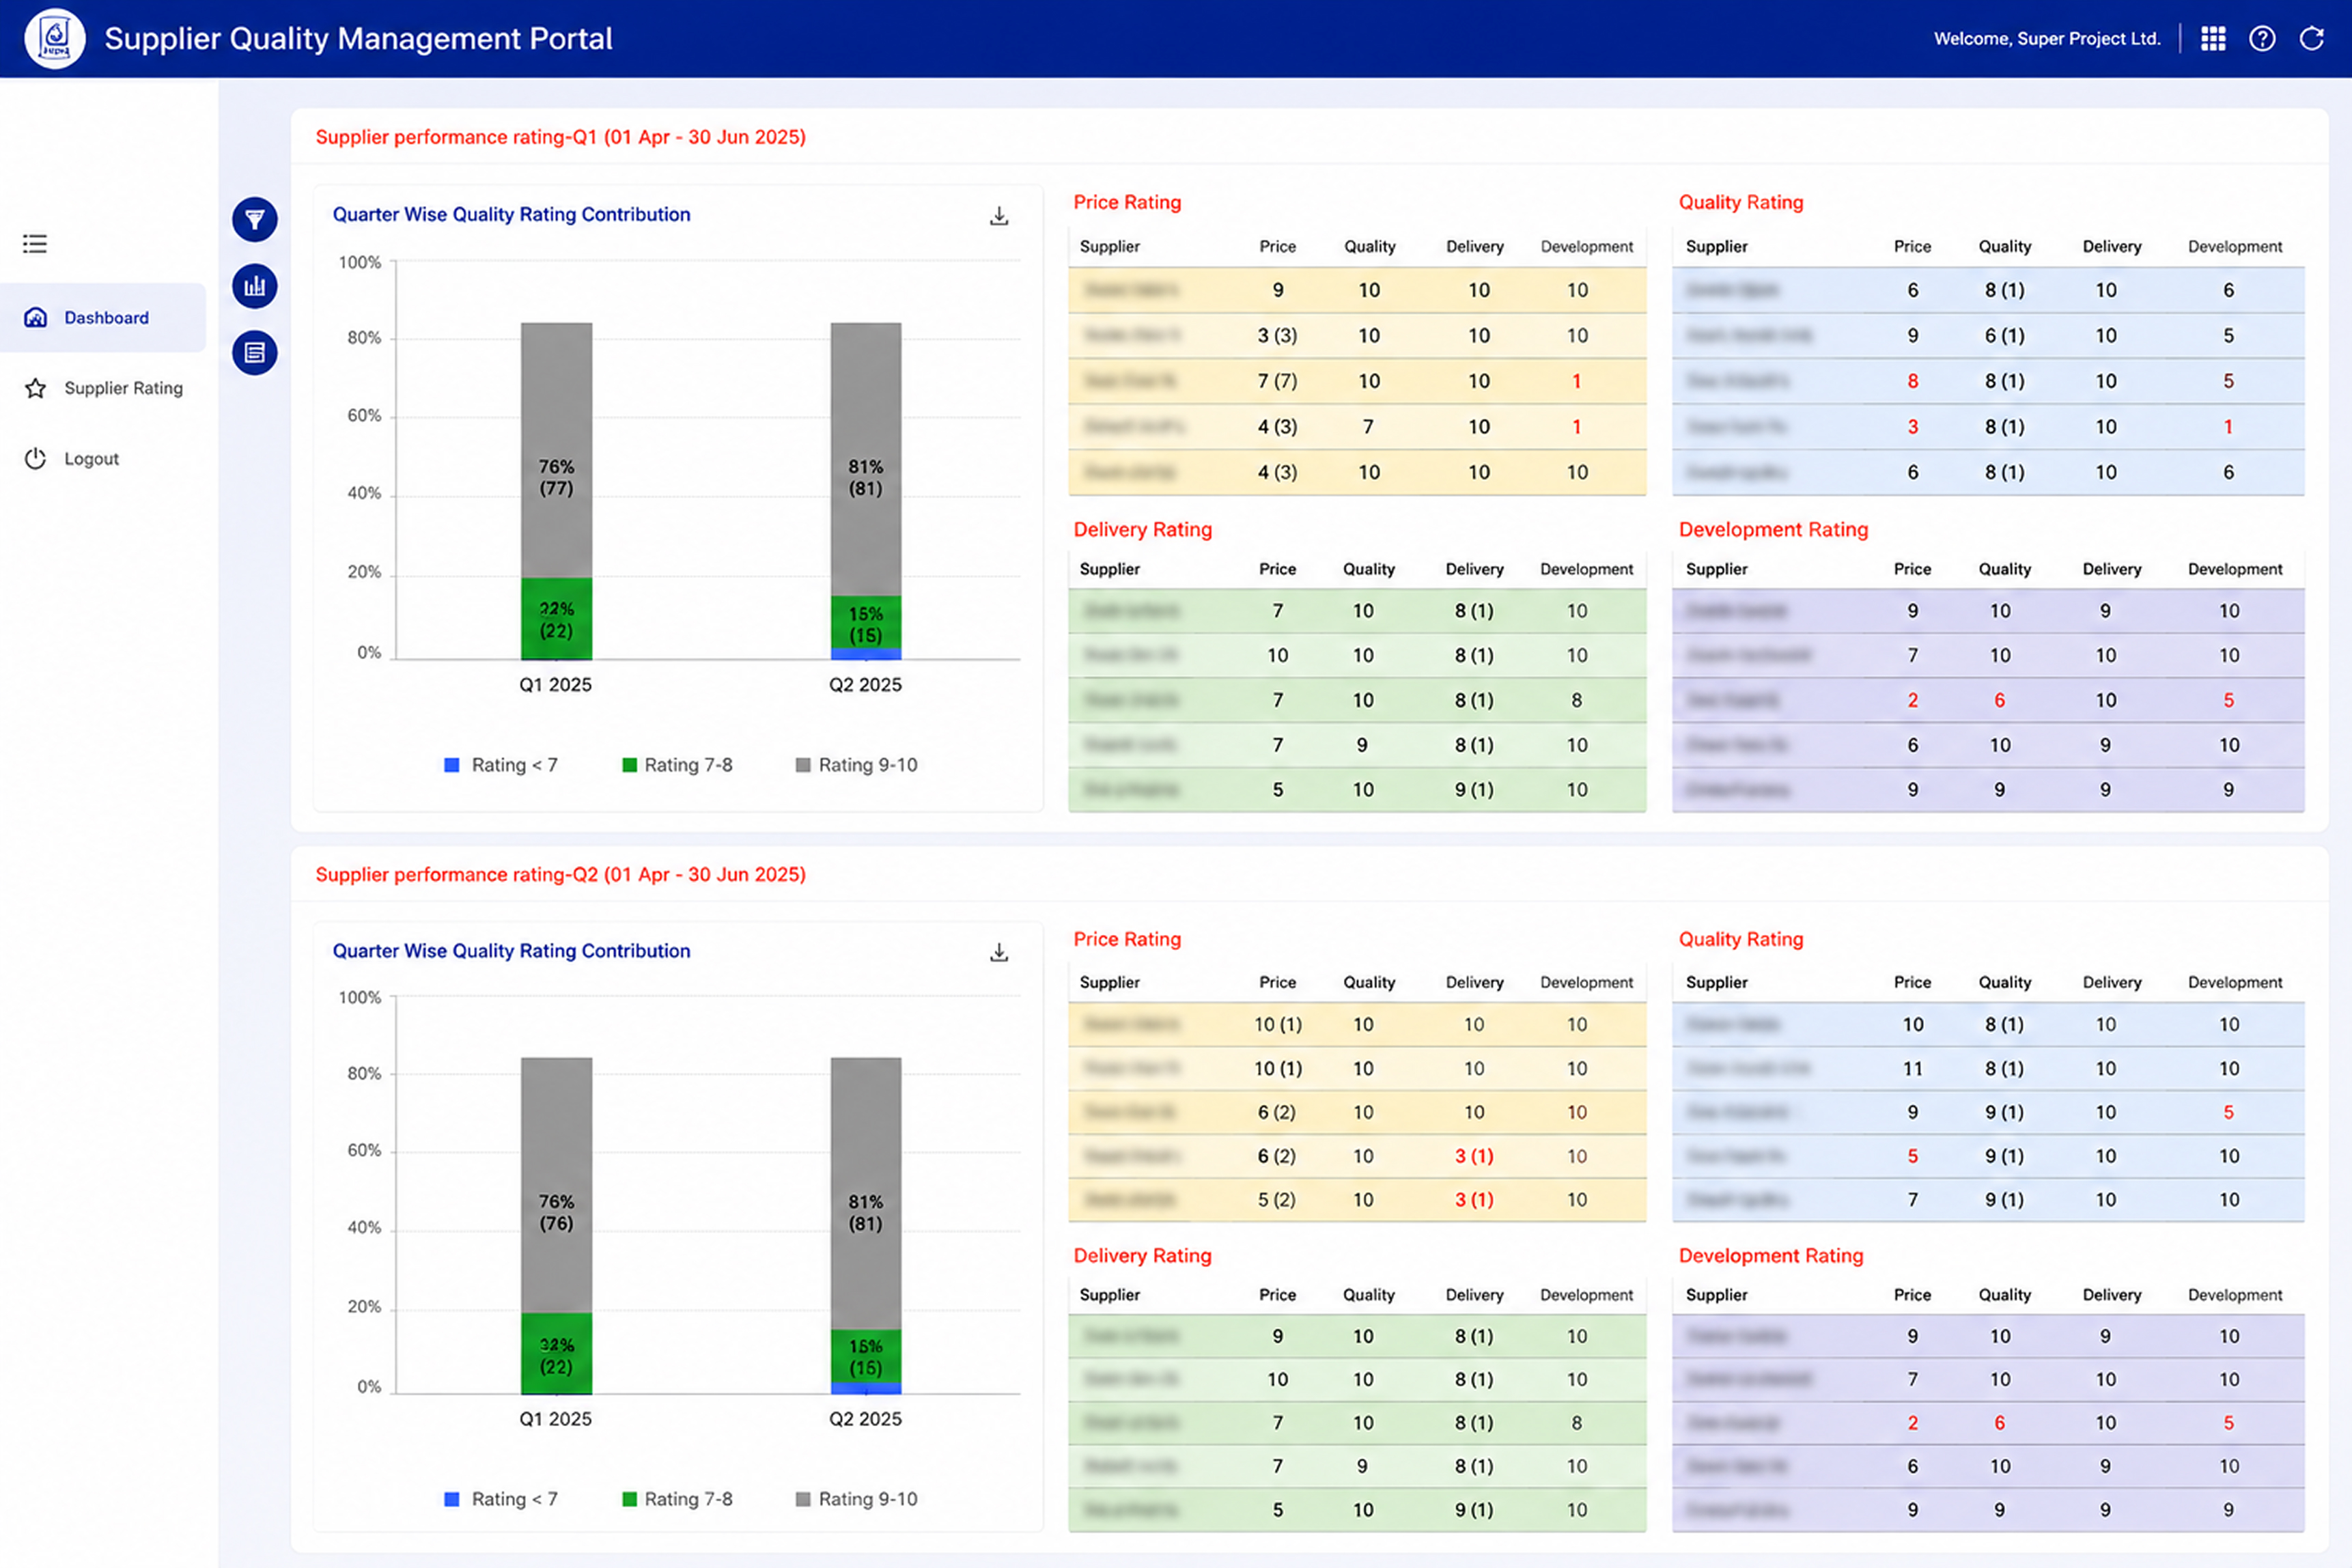
Task: Download the Q2 quality contribution chart
Action: [x=998, y=952]
